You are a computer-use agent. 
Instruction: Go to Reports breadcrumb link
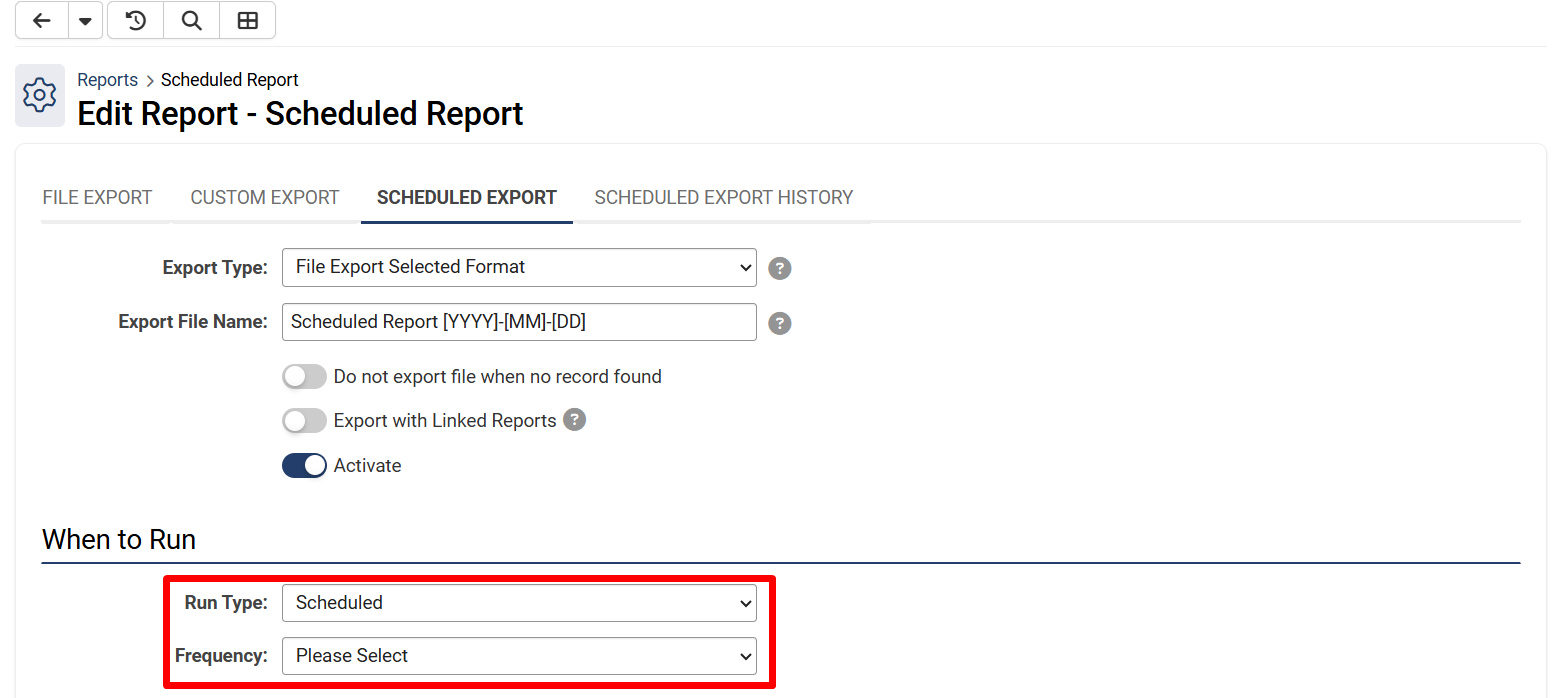108,80
